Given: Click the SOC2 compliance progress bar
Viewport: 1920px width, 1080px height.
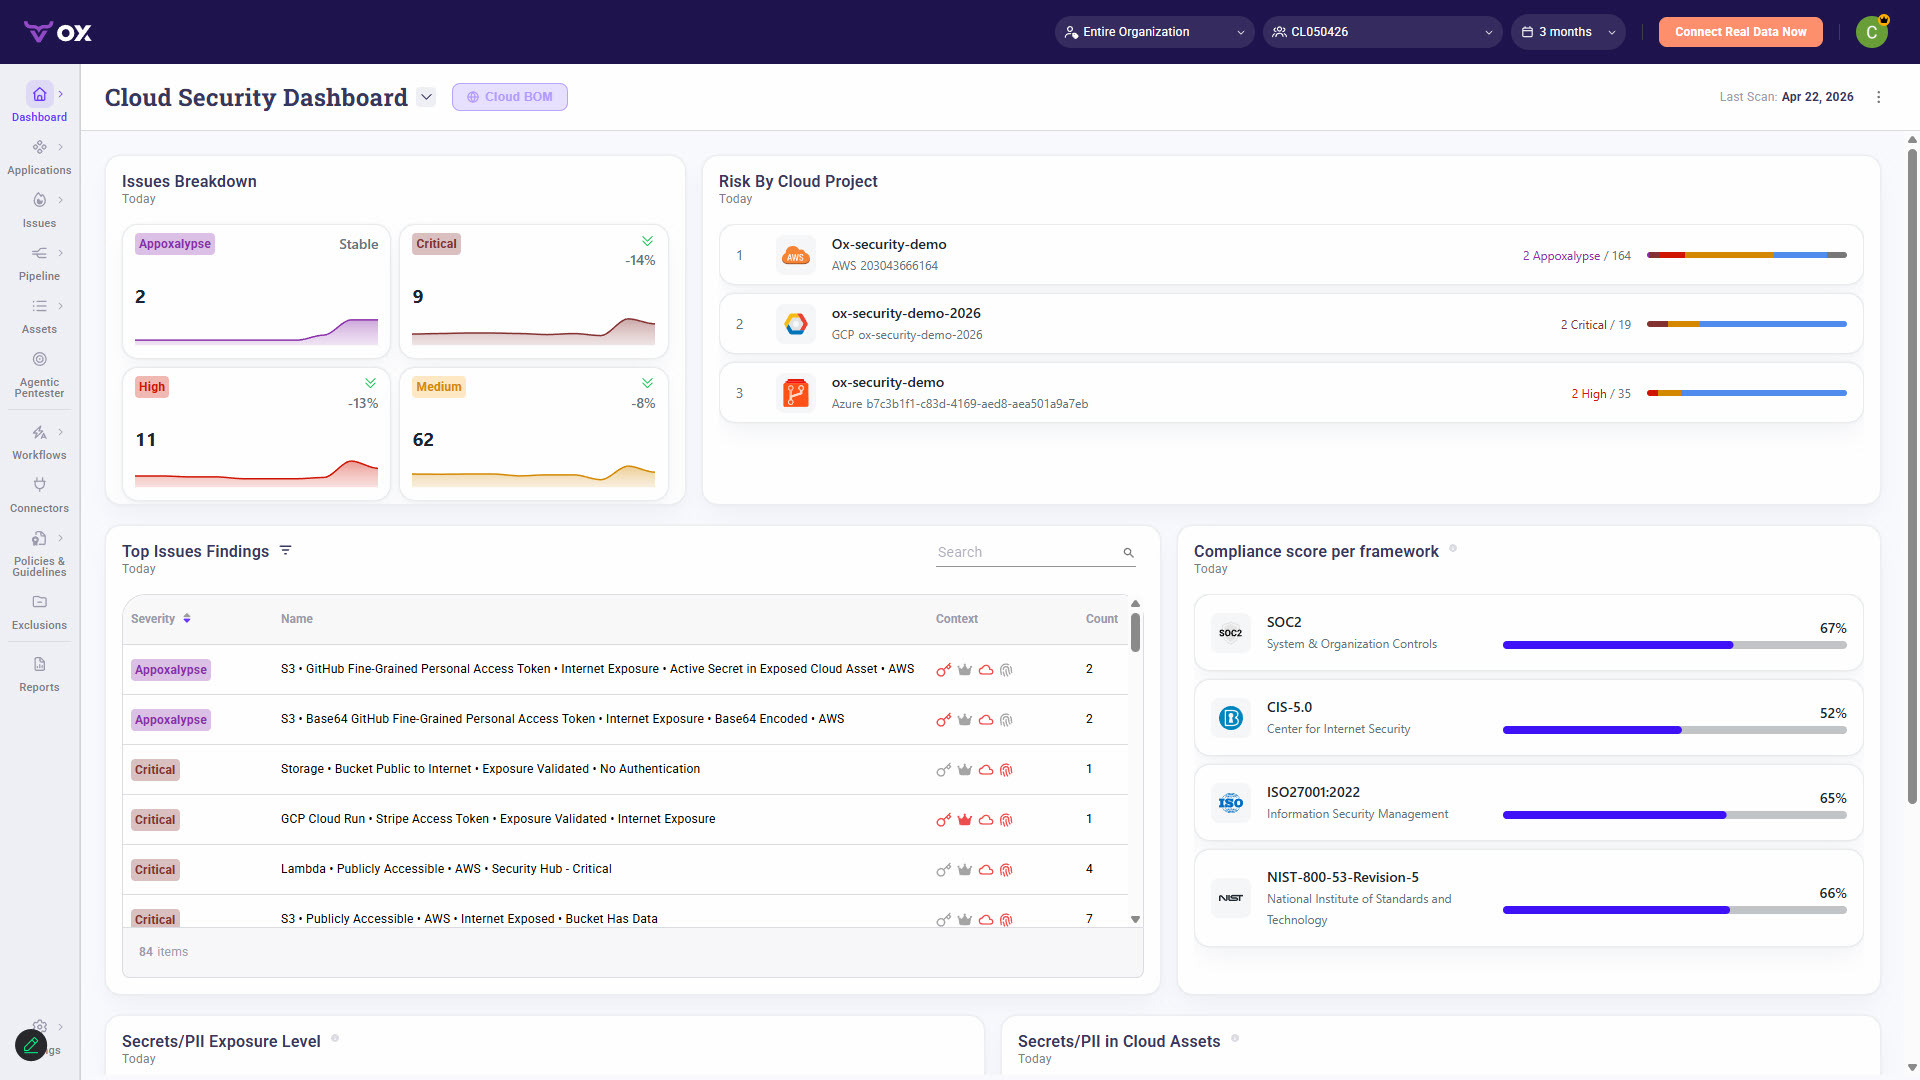Looking at the screenshot, I should coord(1674,645).
